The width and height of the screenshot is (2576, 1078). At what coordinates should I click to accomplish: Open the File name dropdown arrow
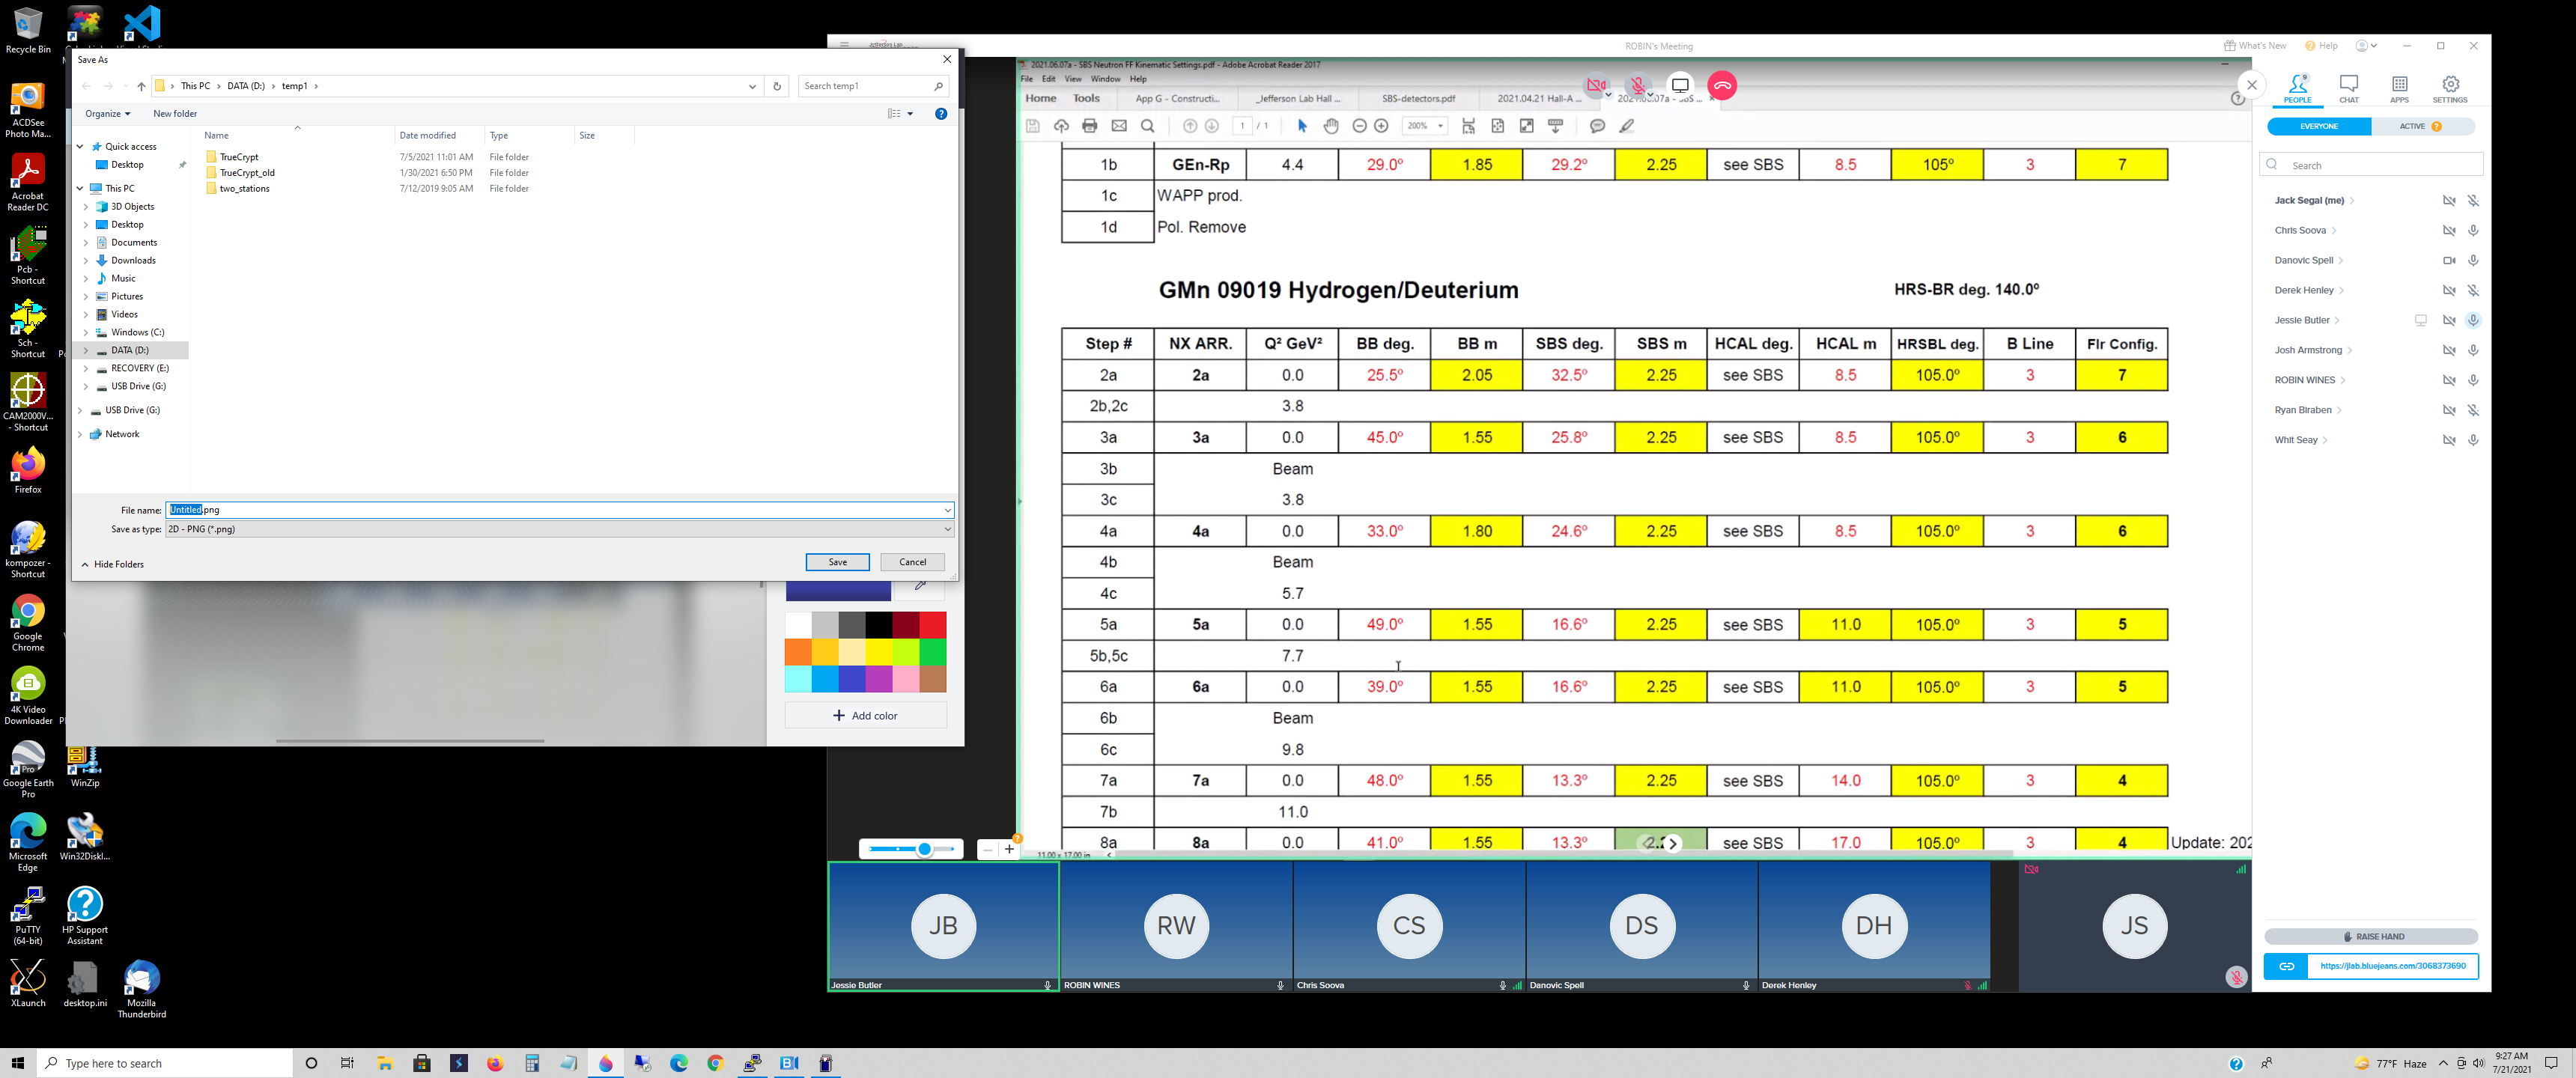click(947, 510)
